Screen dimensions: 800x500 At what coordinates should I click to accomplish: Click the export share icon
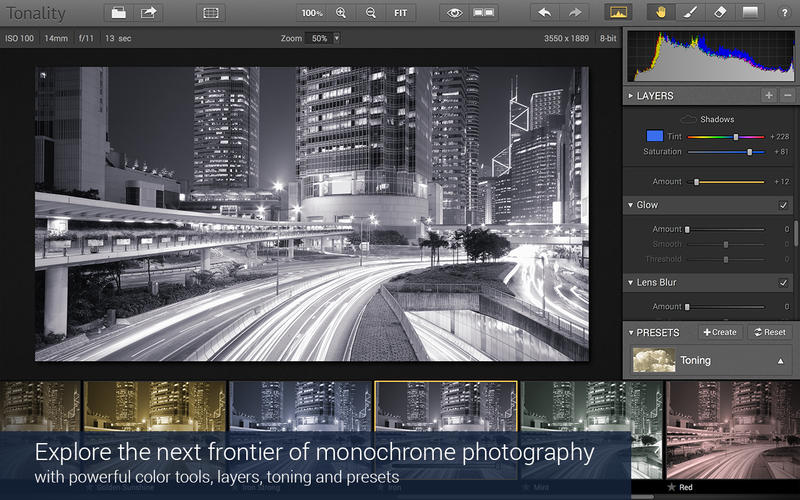click(148, 13)
